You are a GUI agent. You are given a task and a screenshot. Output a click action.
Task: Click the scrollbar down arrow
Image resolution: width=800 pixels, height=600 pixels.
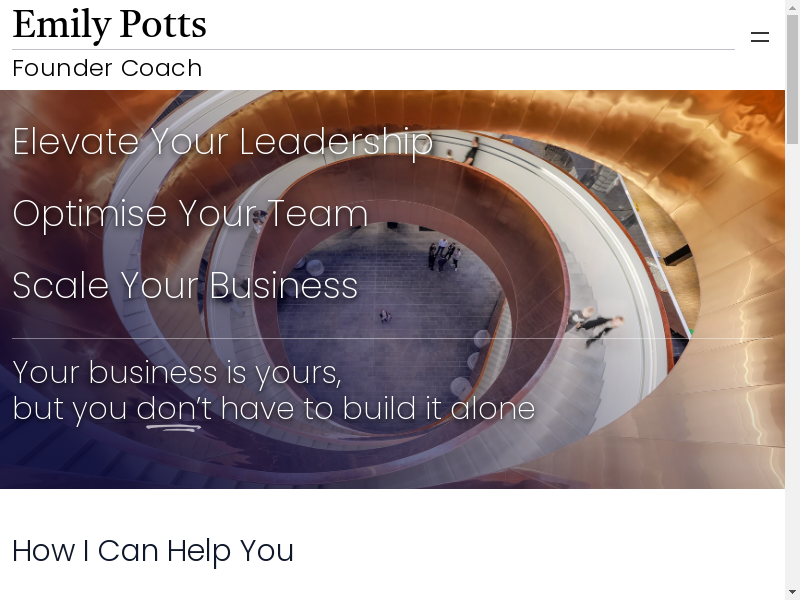point(792,593)
